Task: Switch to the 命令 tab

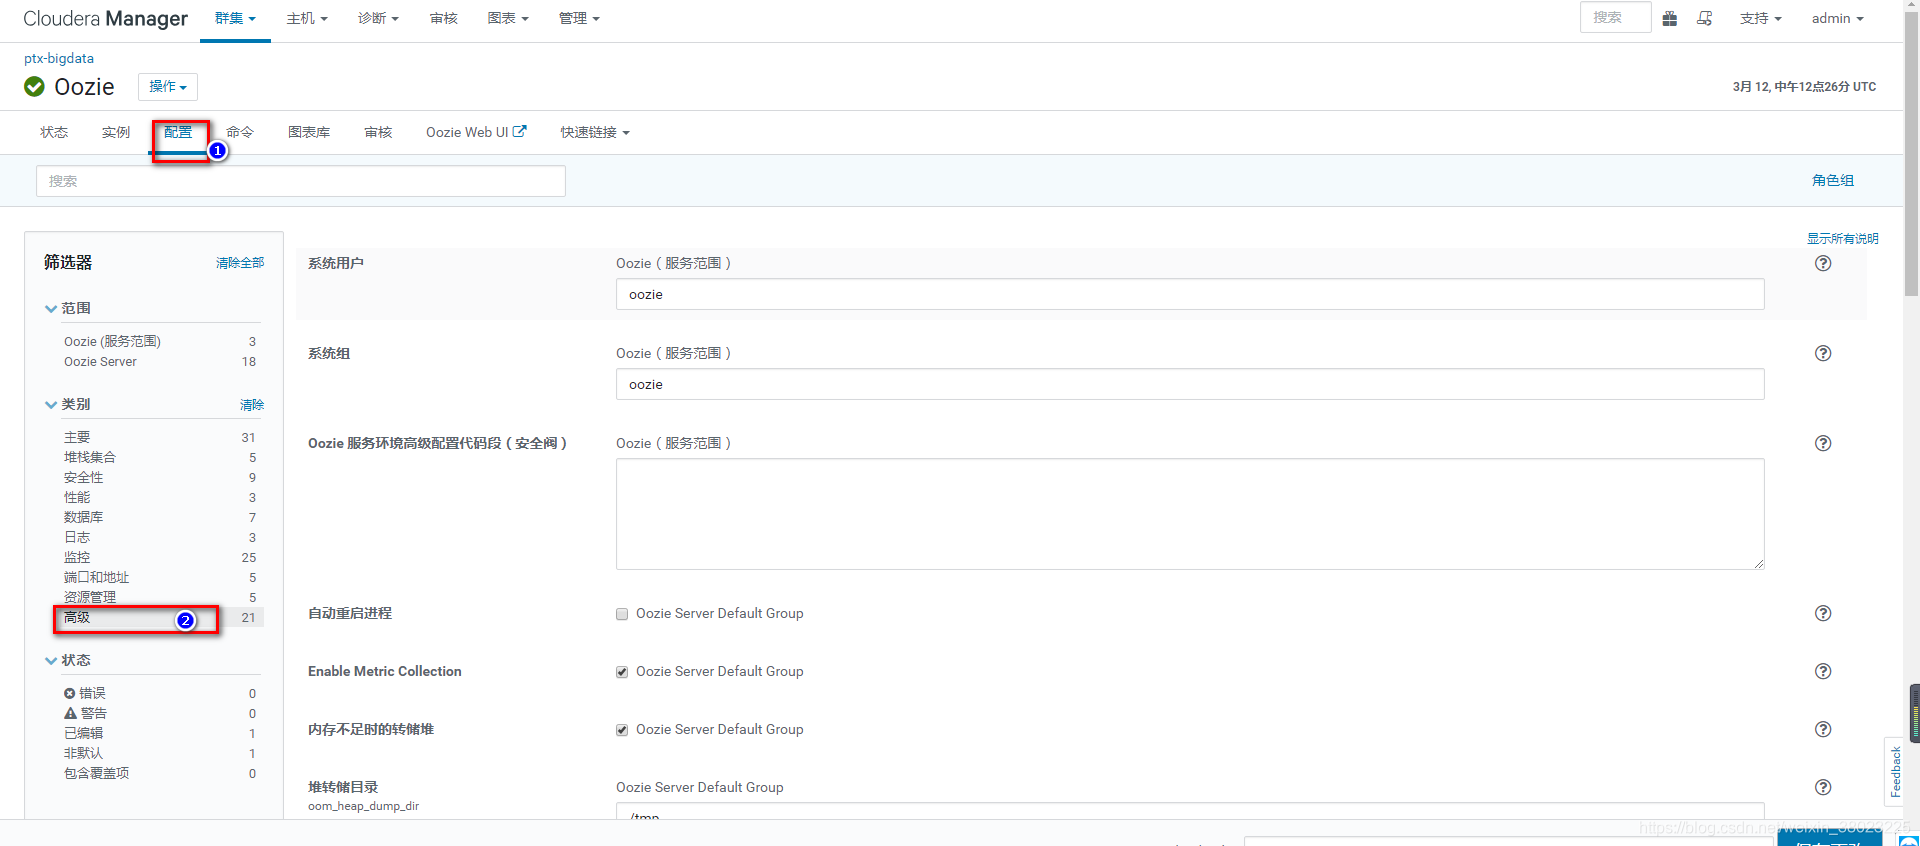Action: (x=240, y=132)
